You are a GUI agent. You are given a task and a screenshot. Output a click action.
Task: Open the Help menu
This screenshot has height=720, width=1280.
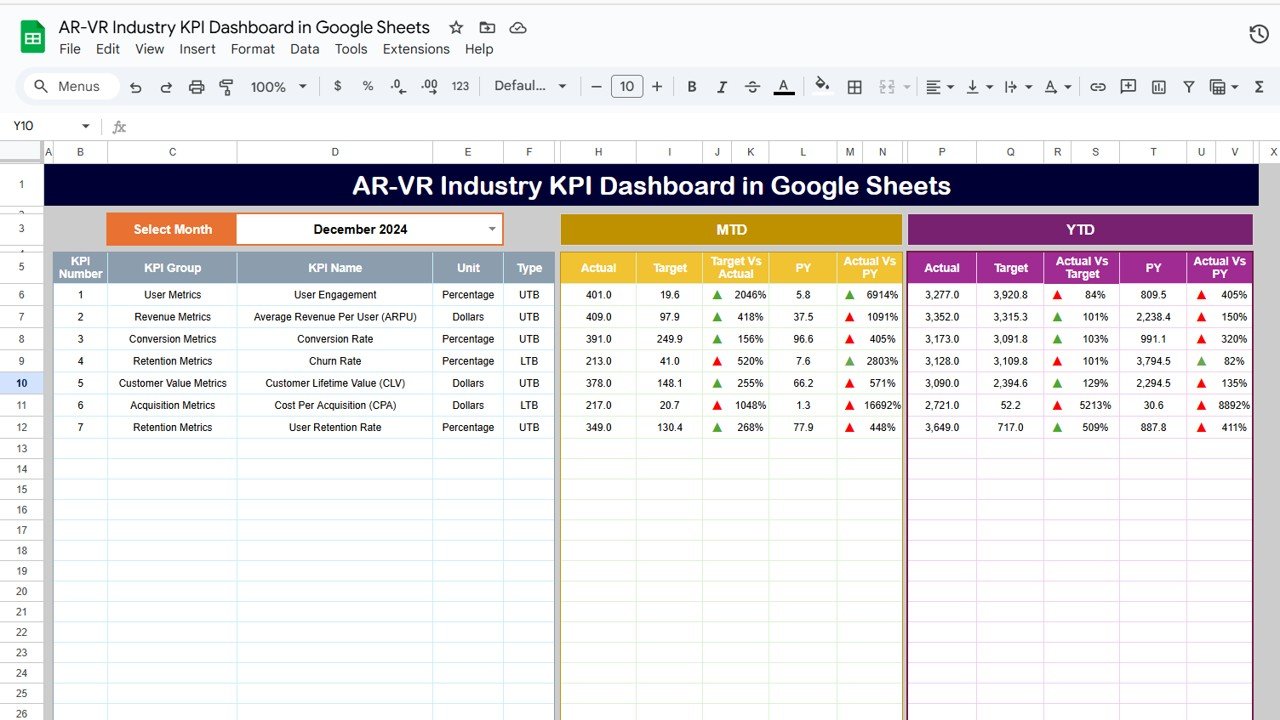[479, 49]
